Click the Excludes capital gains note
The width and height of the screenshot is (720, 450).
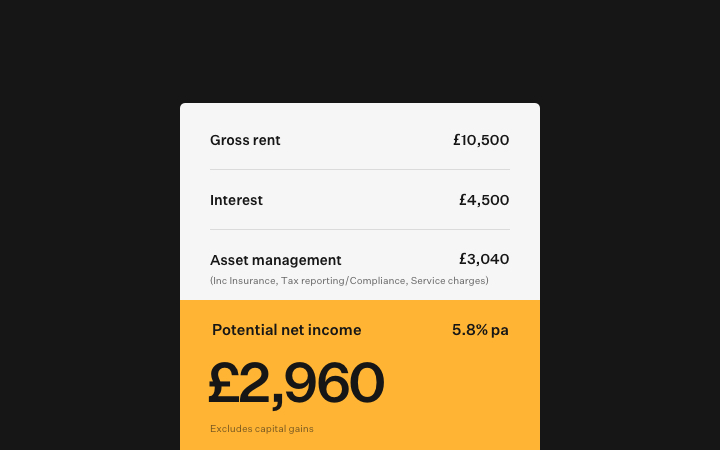pyautogui.click(x=262, y=429)
